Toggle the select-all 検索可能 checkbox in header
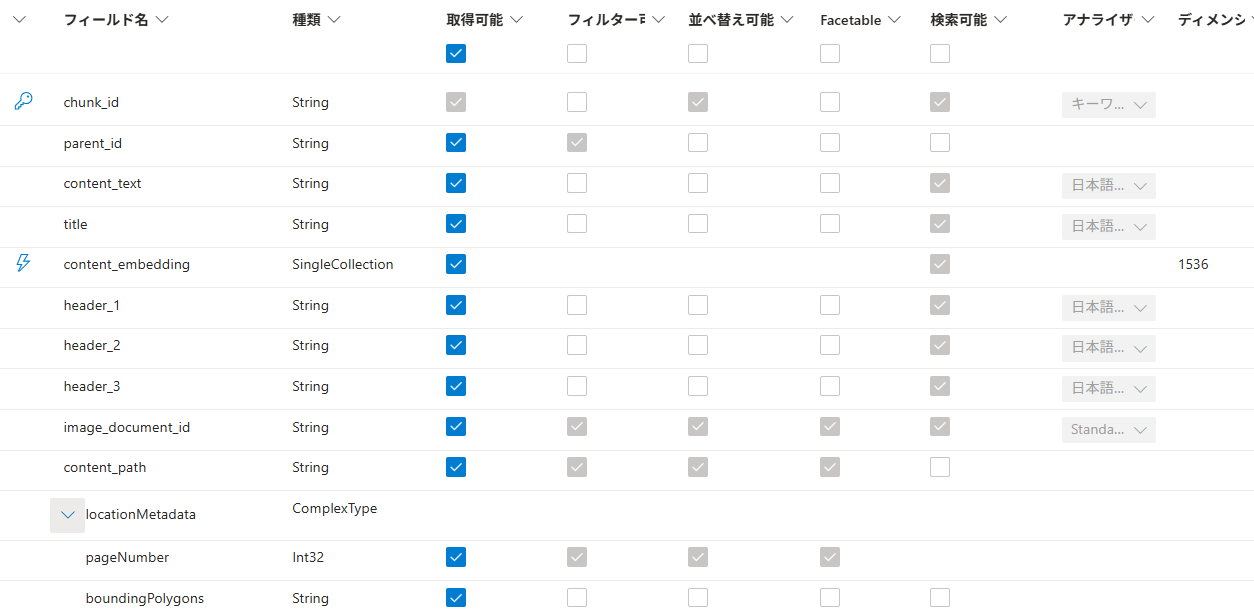This screenshot has width=1254, height=611. (940, 54)
